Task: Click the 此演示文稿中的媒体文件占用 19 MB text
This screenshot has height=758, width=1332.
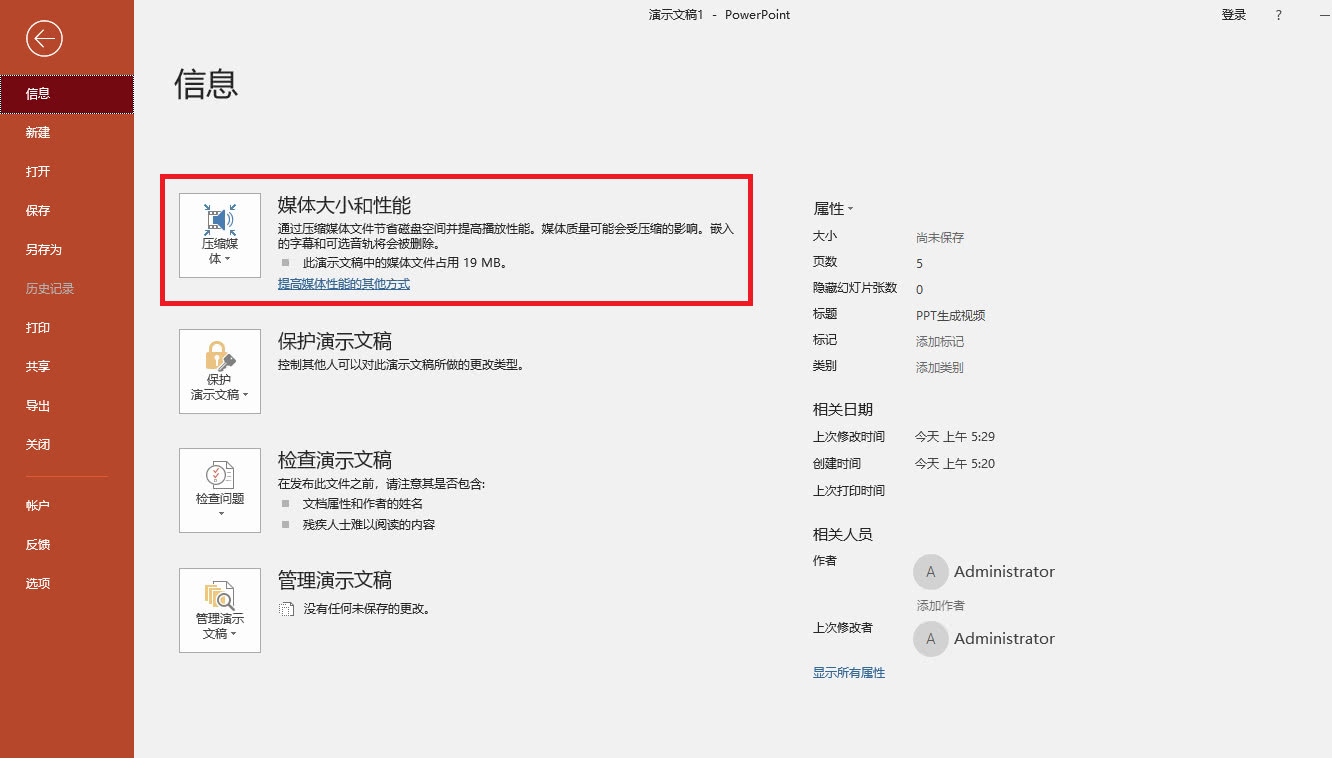Action: click(x=405, y=264)
